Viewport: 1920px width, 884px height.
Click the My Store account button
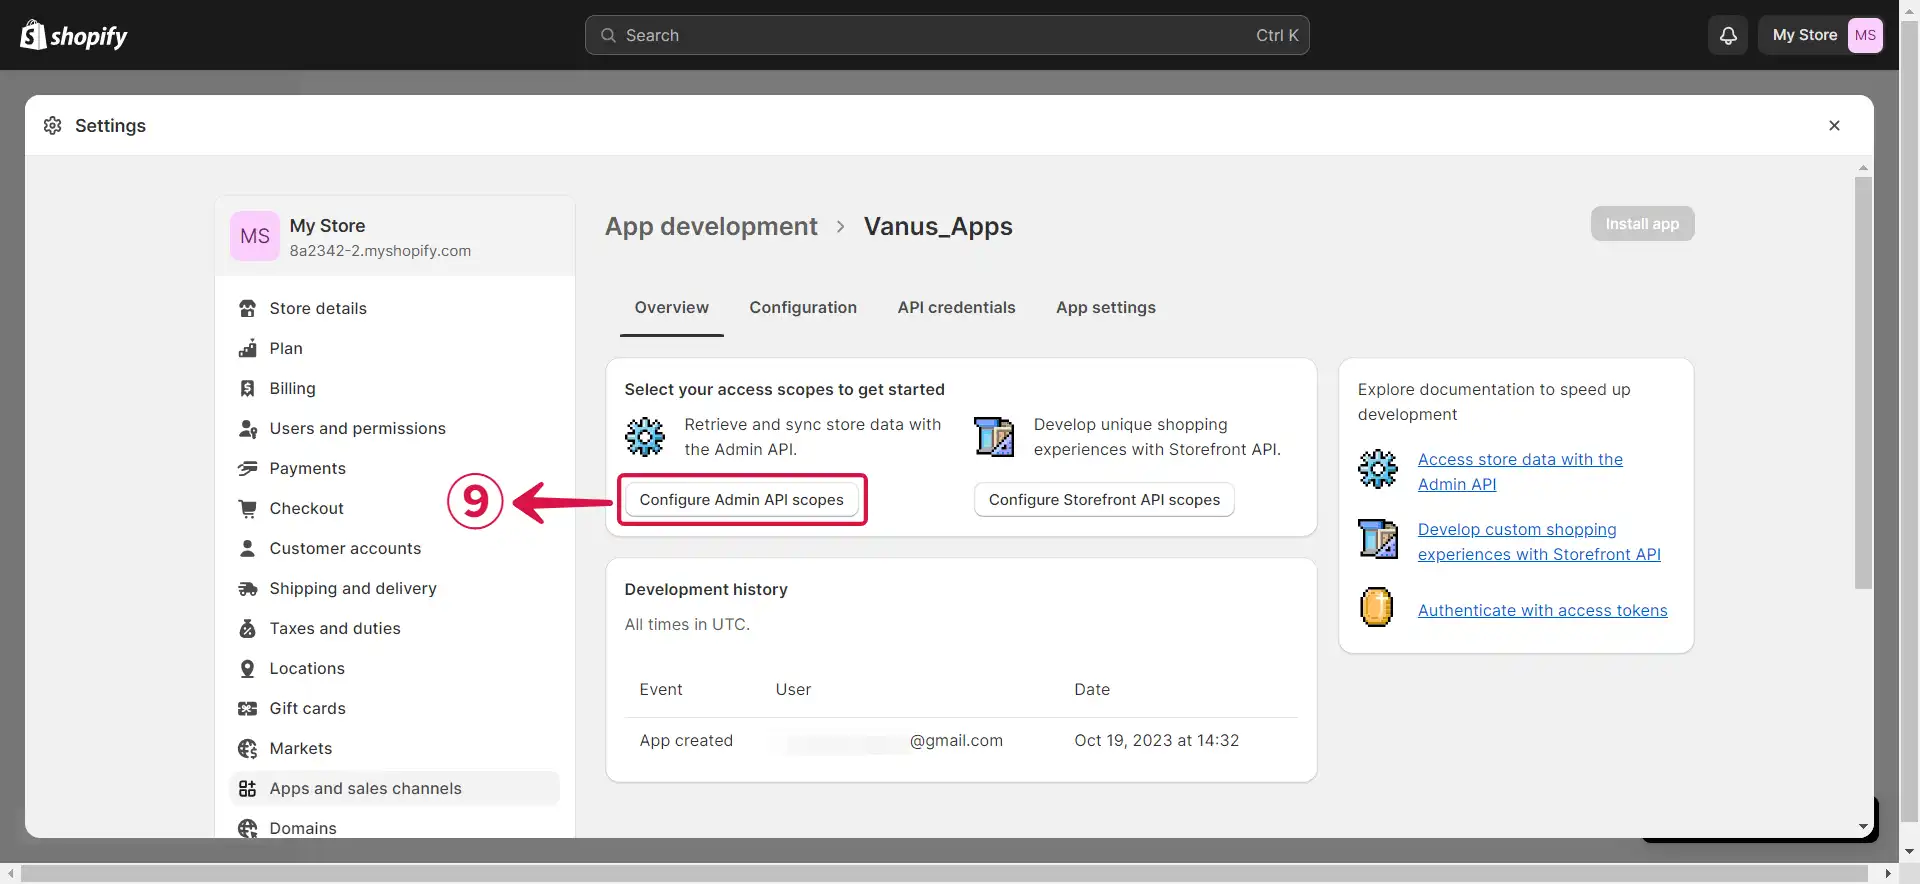(x=1823, y=35)
